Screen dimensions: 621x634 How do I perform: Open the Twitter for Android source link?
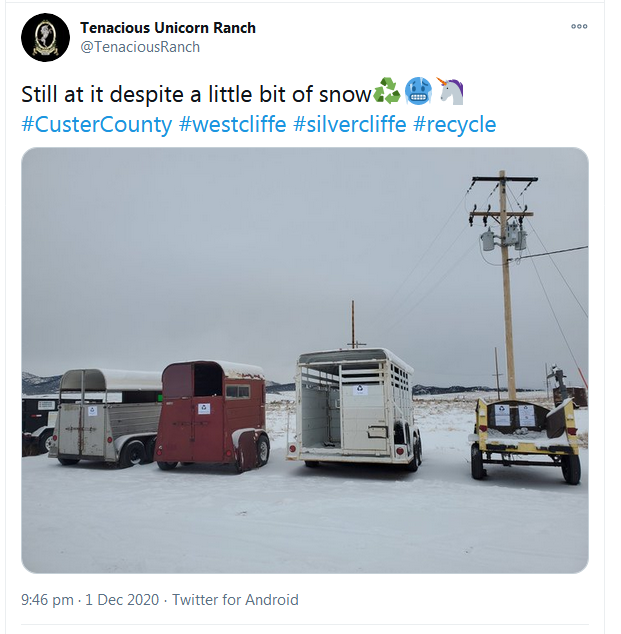click(x=235, y=600)
